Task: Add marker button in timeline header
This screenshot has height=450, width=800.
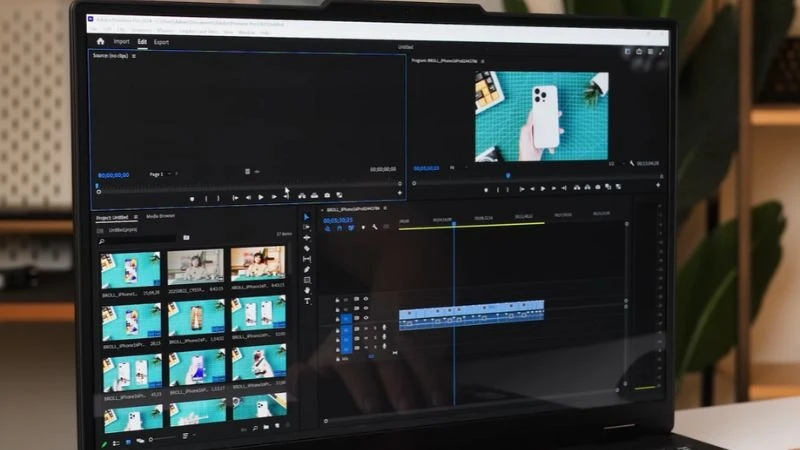Action: pyautogui.click(x=363, y=228)
